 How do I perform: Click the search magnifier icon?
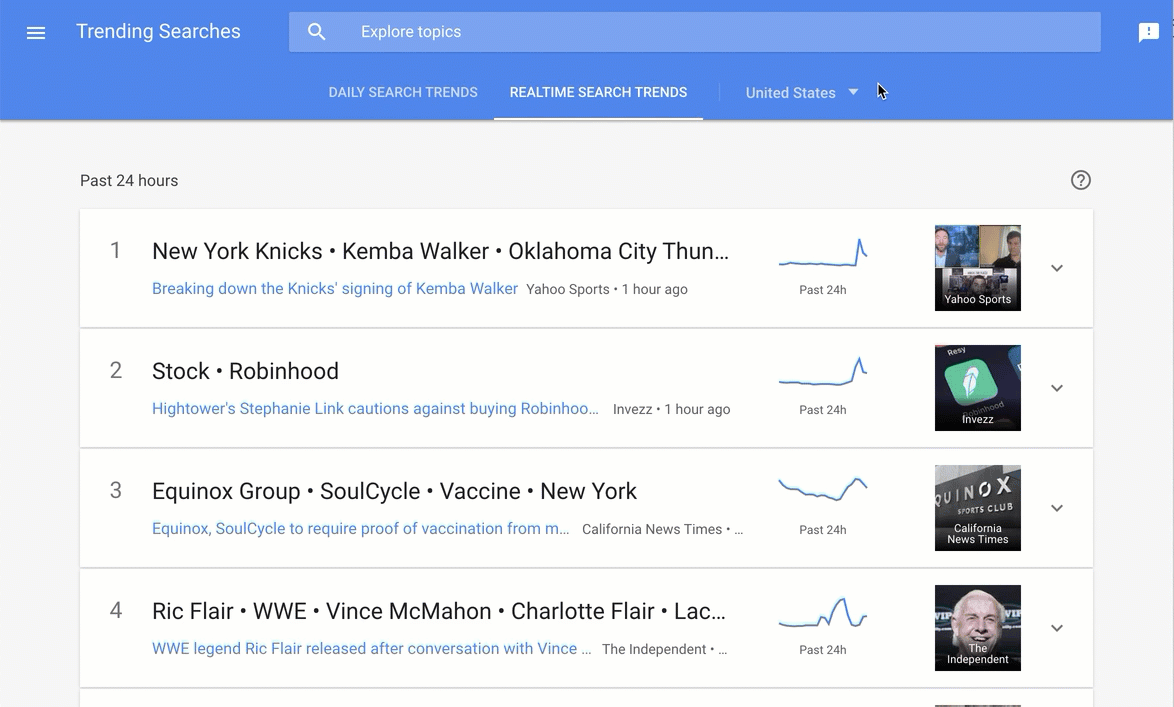tap(317, 31)
